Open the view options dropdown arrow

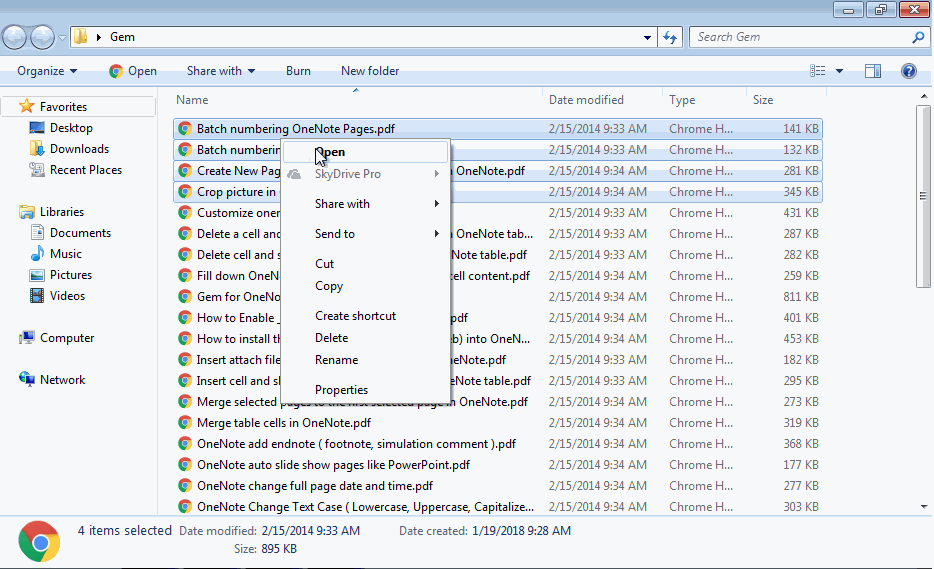(x=839, y=71)
